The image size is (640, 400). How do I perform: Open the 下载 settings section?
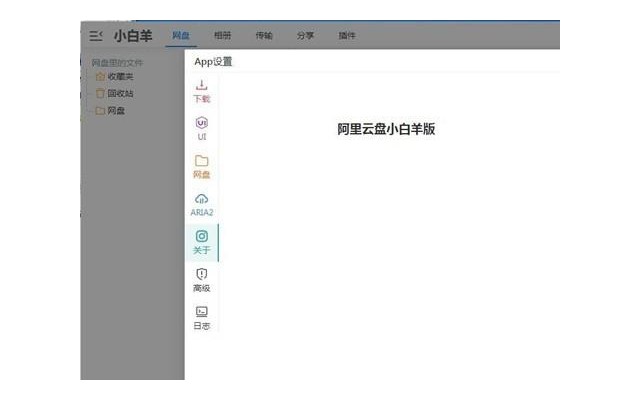pos(202,91)
